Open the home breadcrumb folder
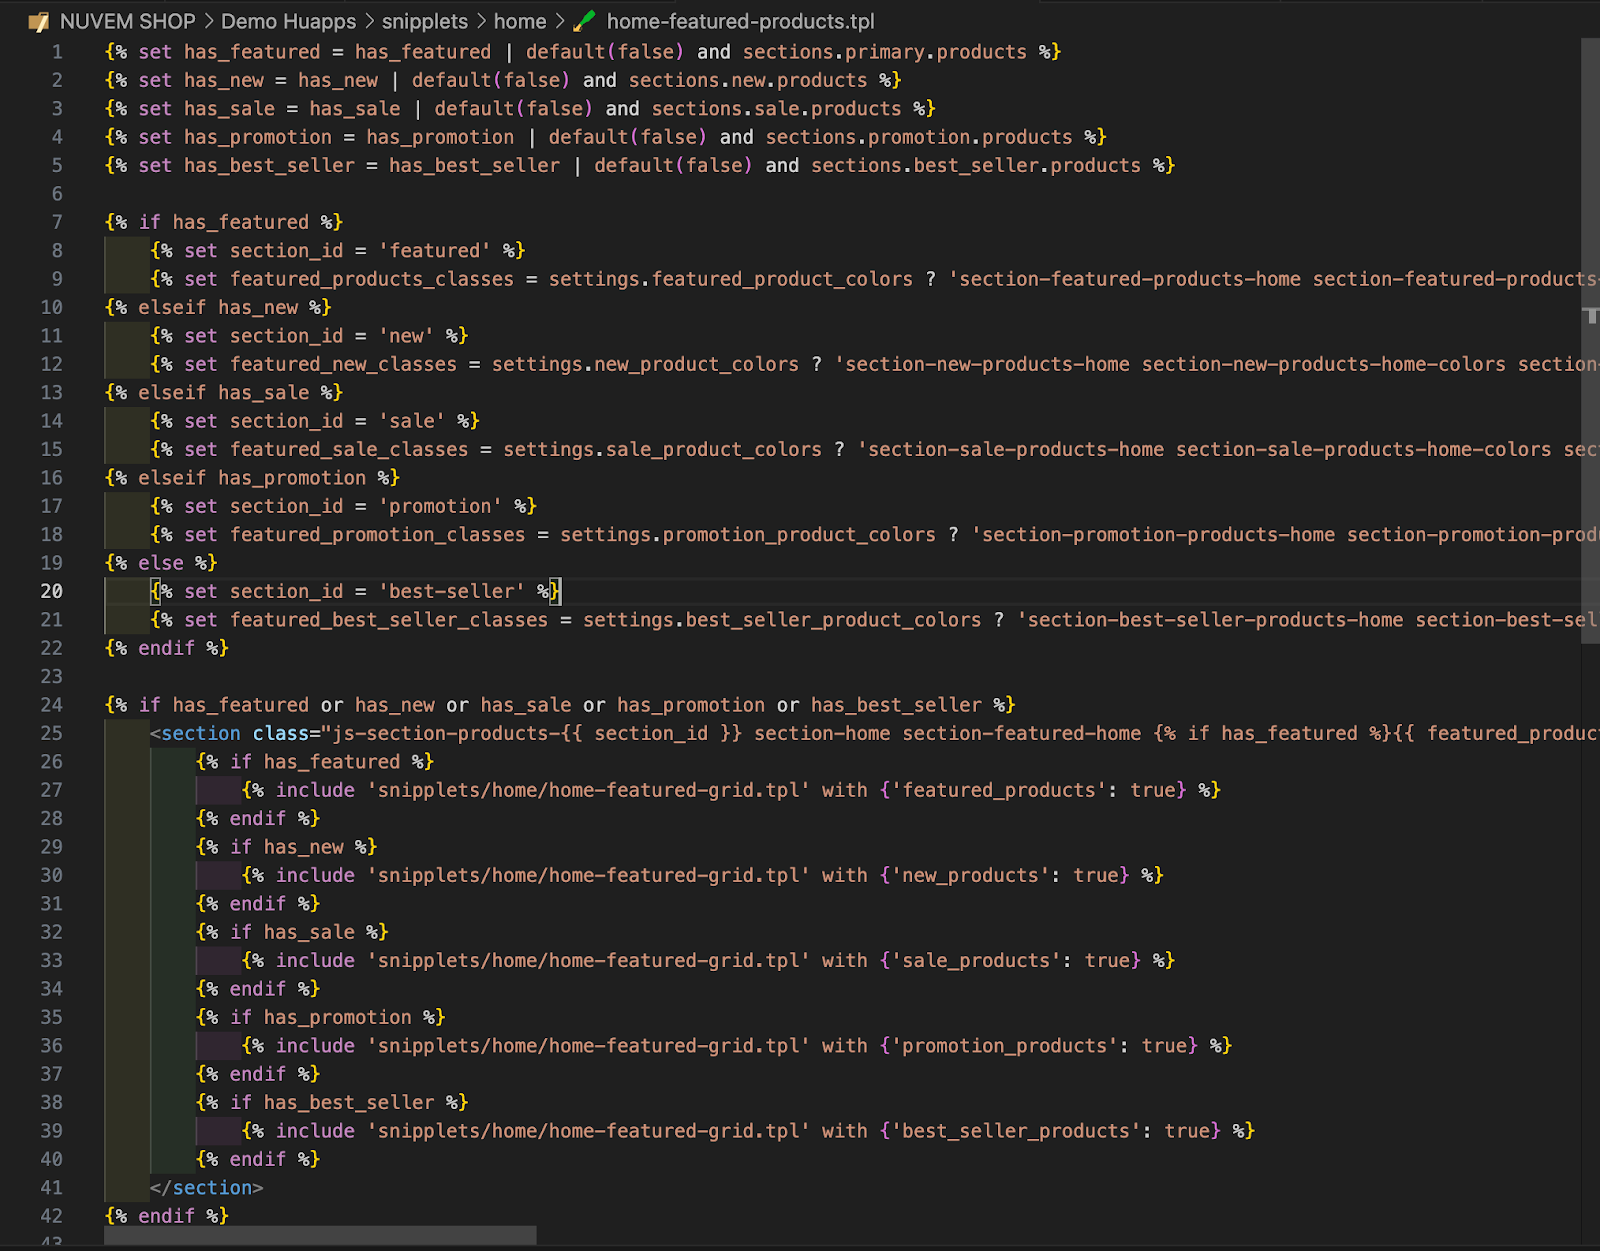Image resolution: width=1600 pixels, height=1251 pixels. (x=520, y=21)
